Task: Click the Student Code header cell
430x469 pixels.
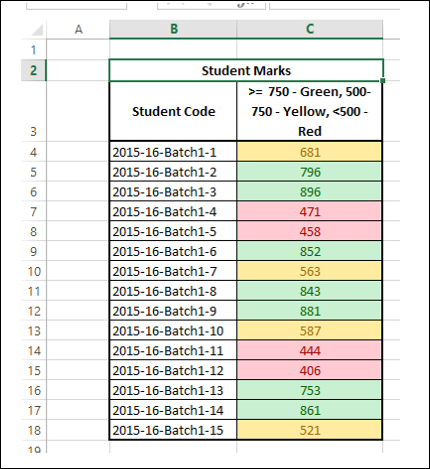Action: point(173,111)
